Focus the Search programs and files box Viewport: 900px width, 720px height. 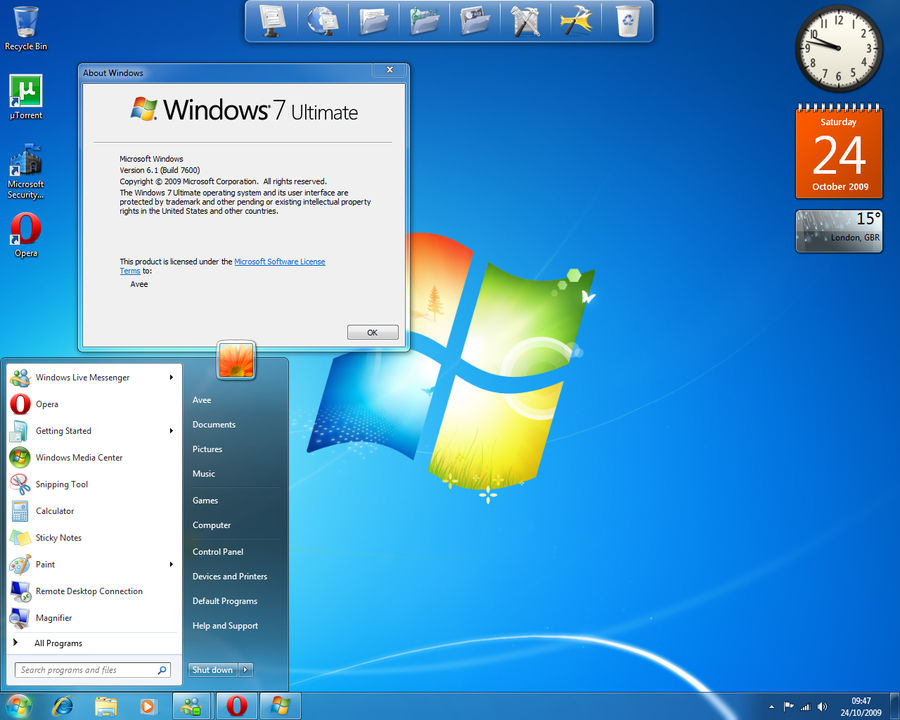(92, 670)
